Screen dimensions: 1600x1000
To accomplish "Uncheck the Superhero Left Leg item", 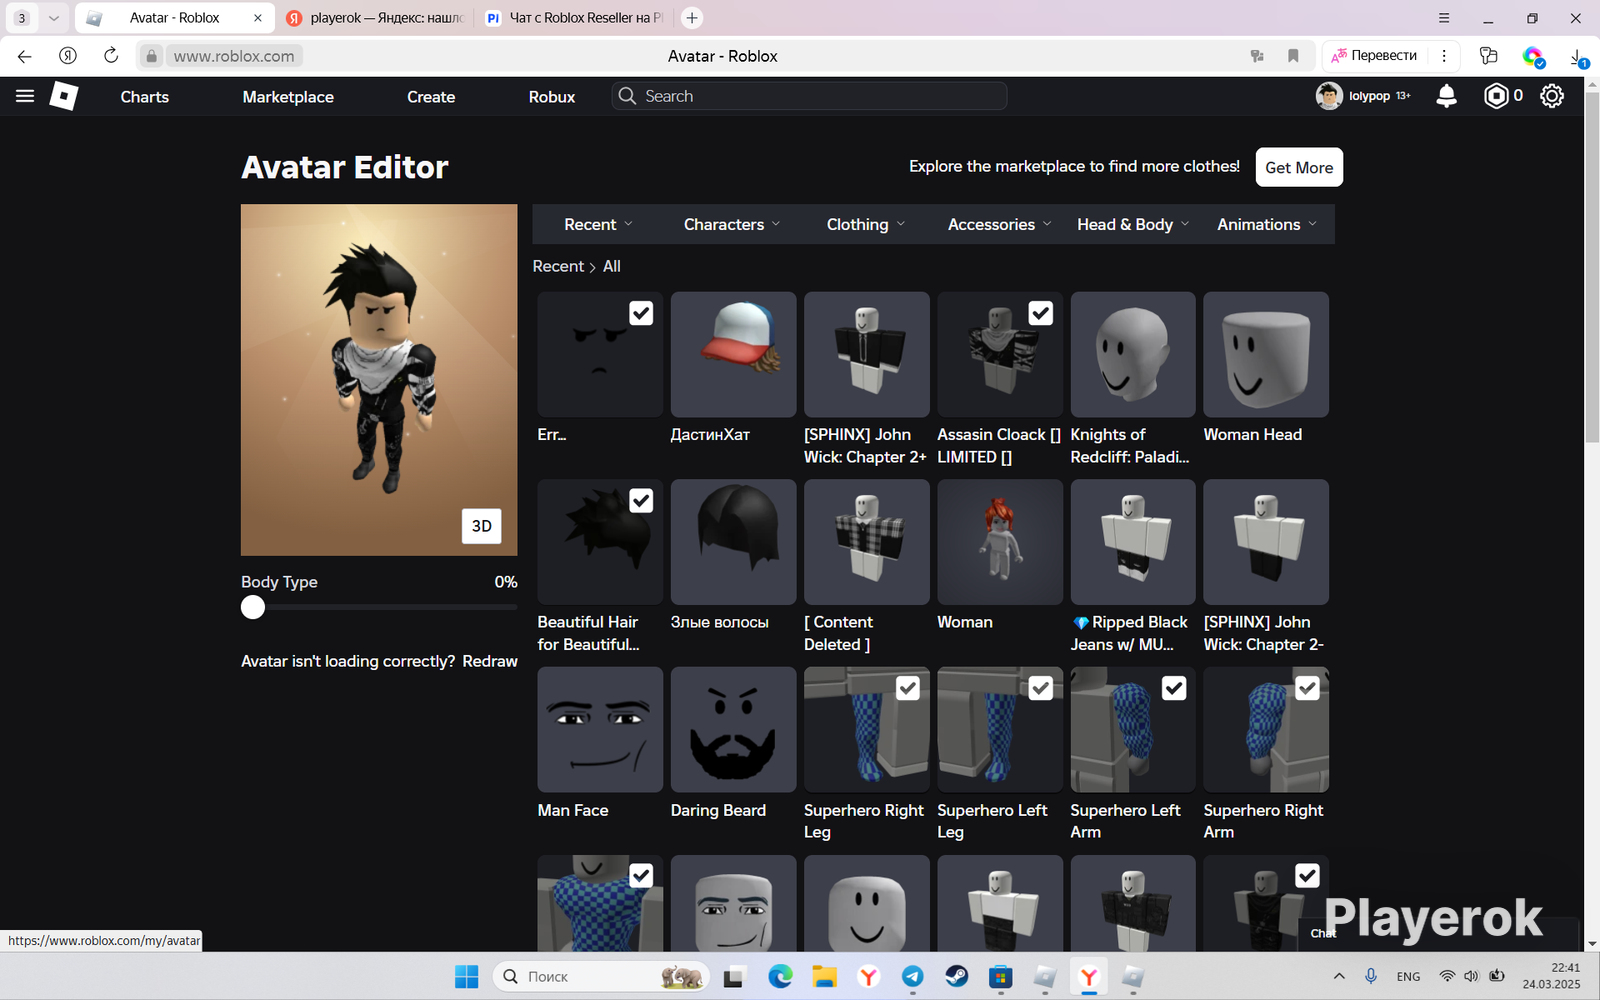I will (1041, 688).
